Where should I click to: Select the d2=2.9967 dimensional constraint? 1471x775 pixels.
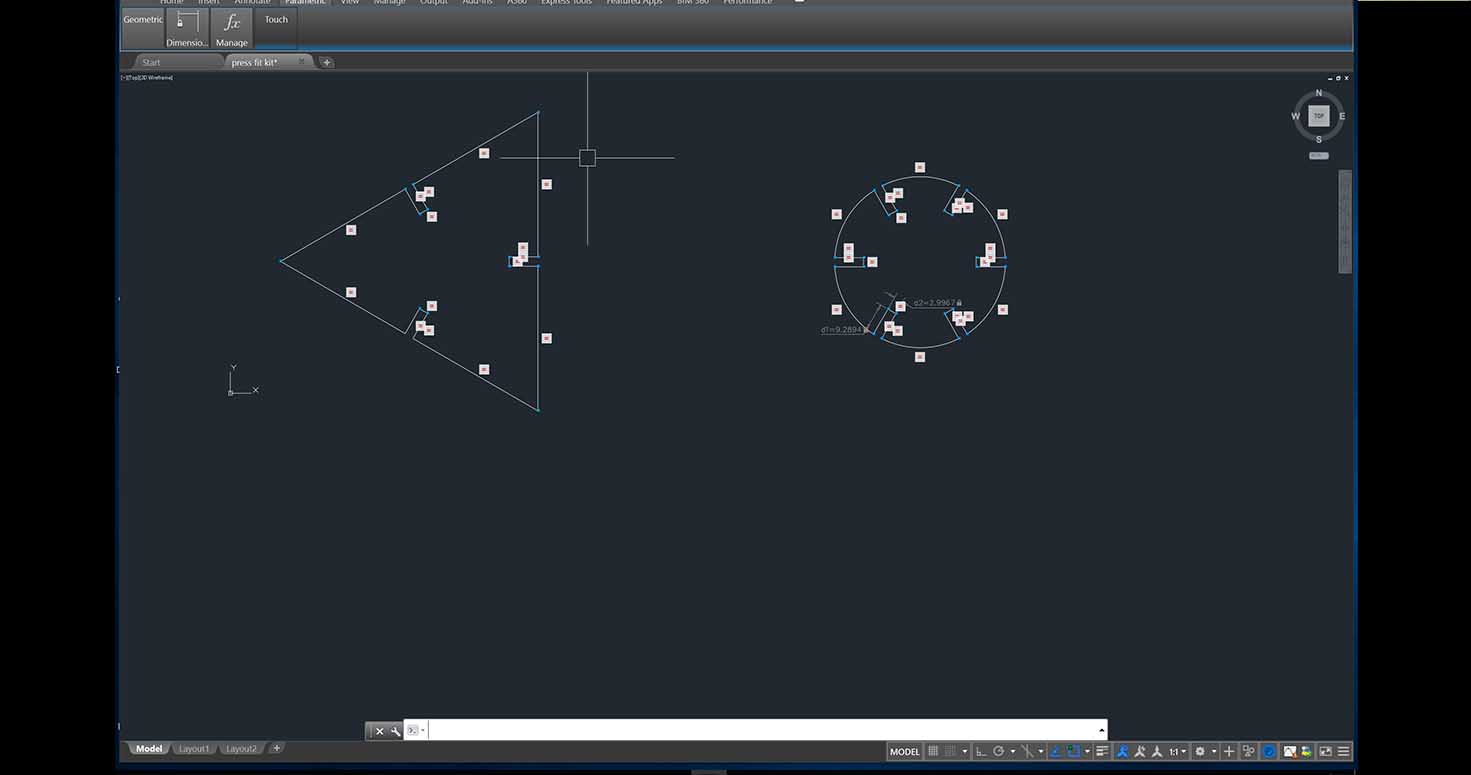(938, 302)
